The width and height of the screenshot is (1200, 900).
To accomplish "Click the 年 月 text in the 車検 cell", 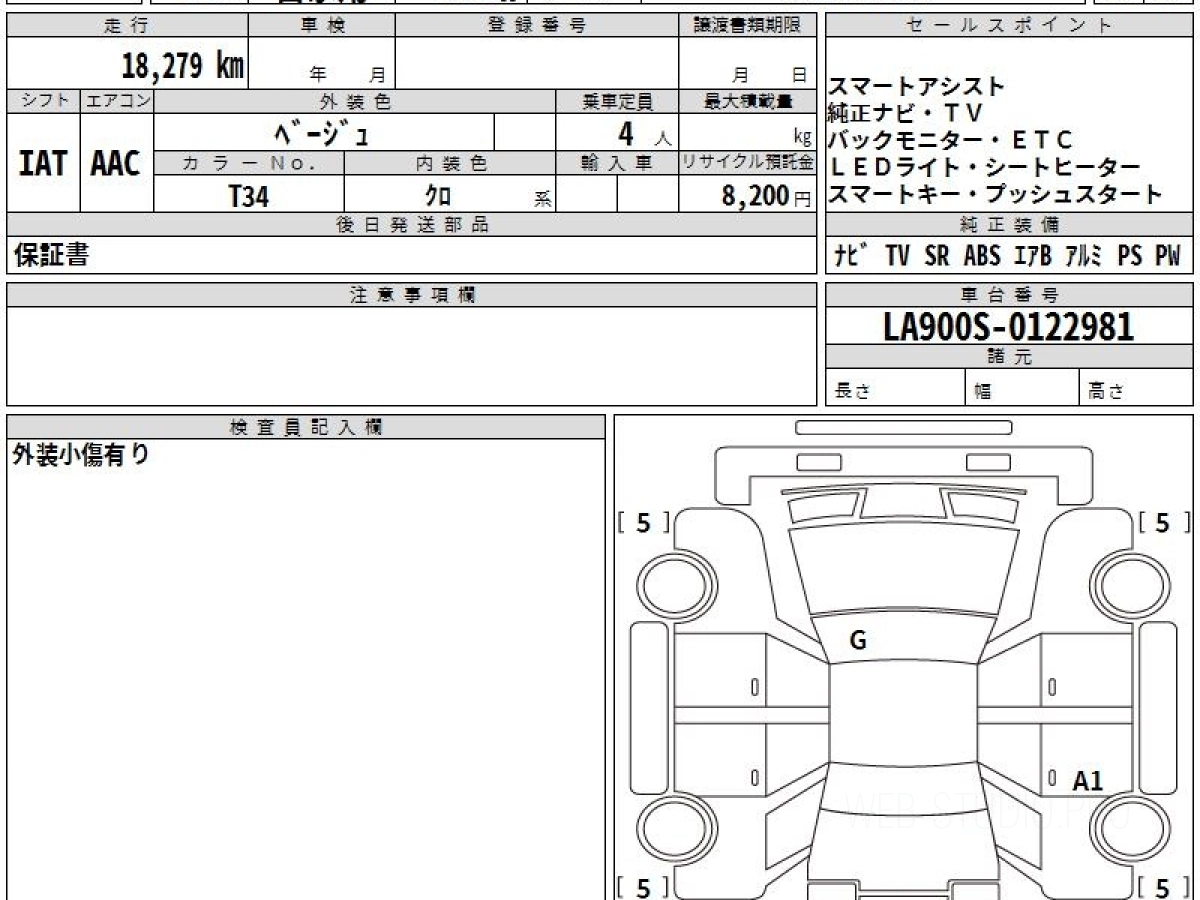I will click(x=347, y=75).
